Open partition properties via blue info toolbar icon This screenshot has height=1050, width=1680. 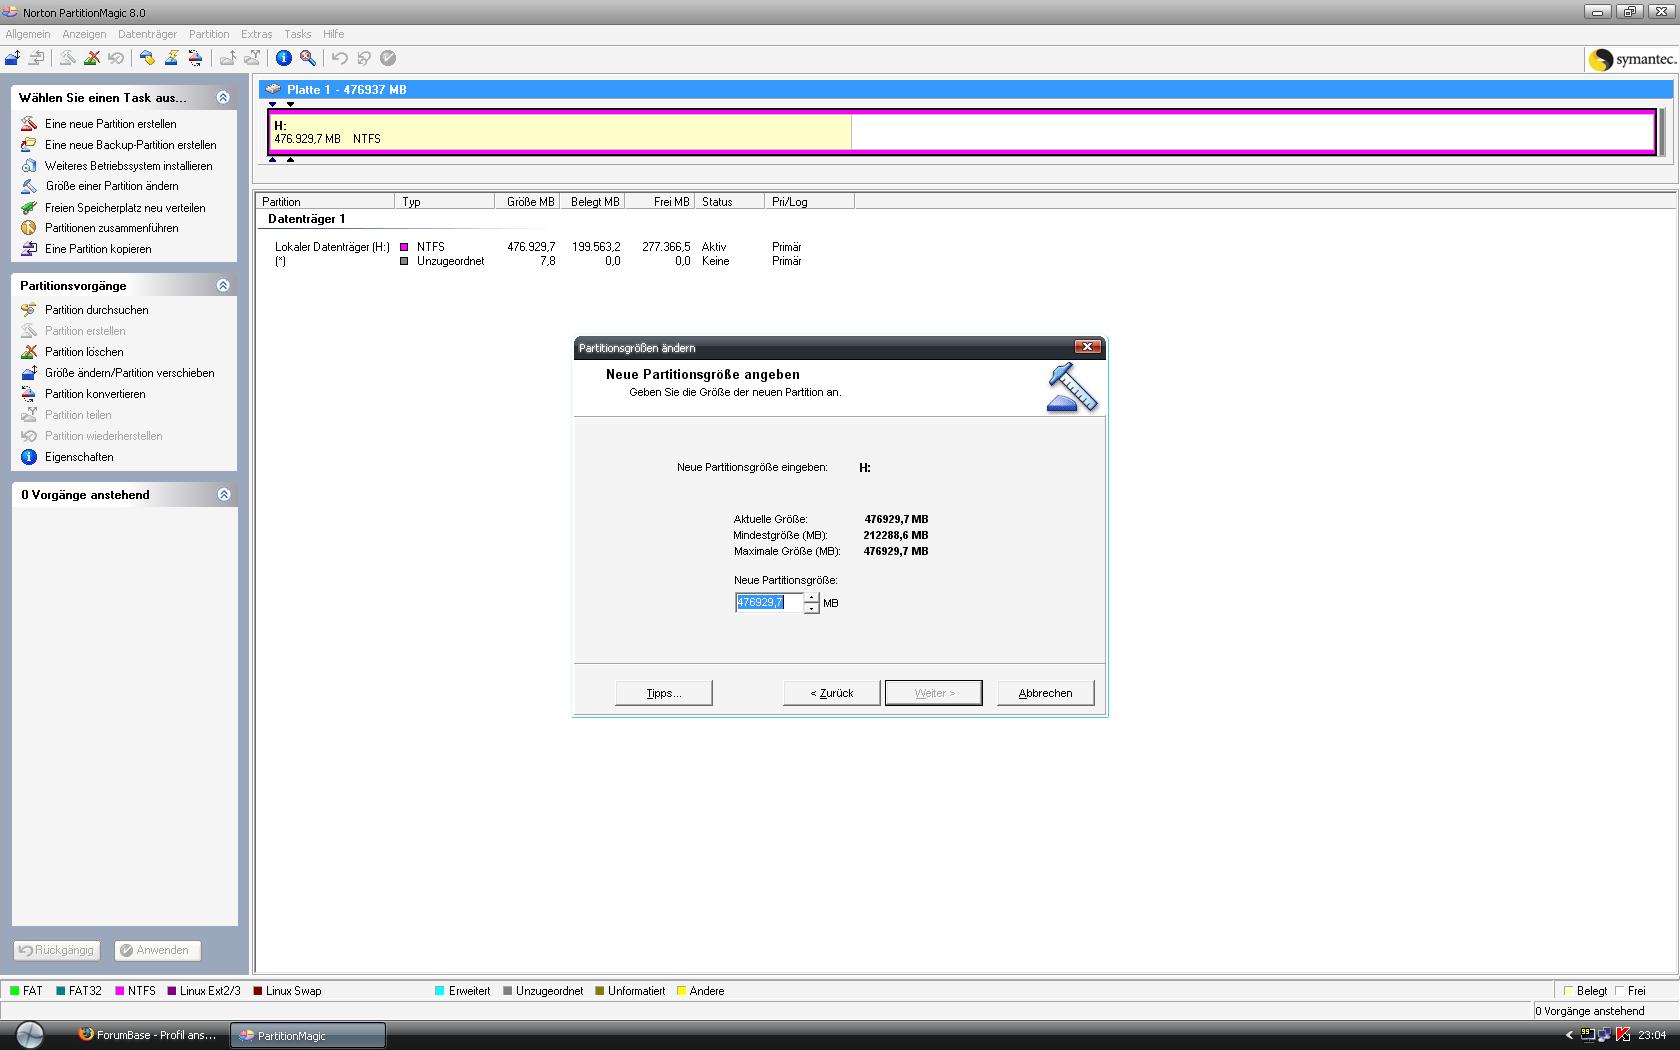283,58
